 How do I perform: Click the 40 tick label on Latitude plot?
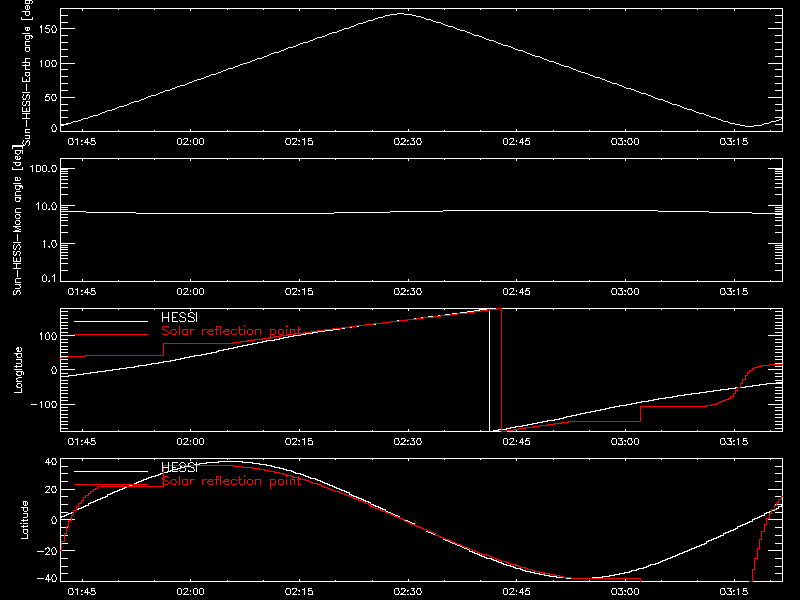point(51,462)
